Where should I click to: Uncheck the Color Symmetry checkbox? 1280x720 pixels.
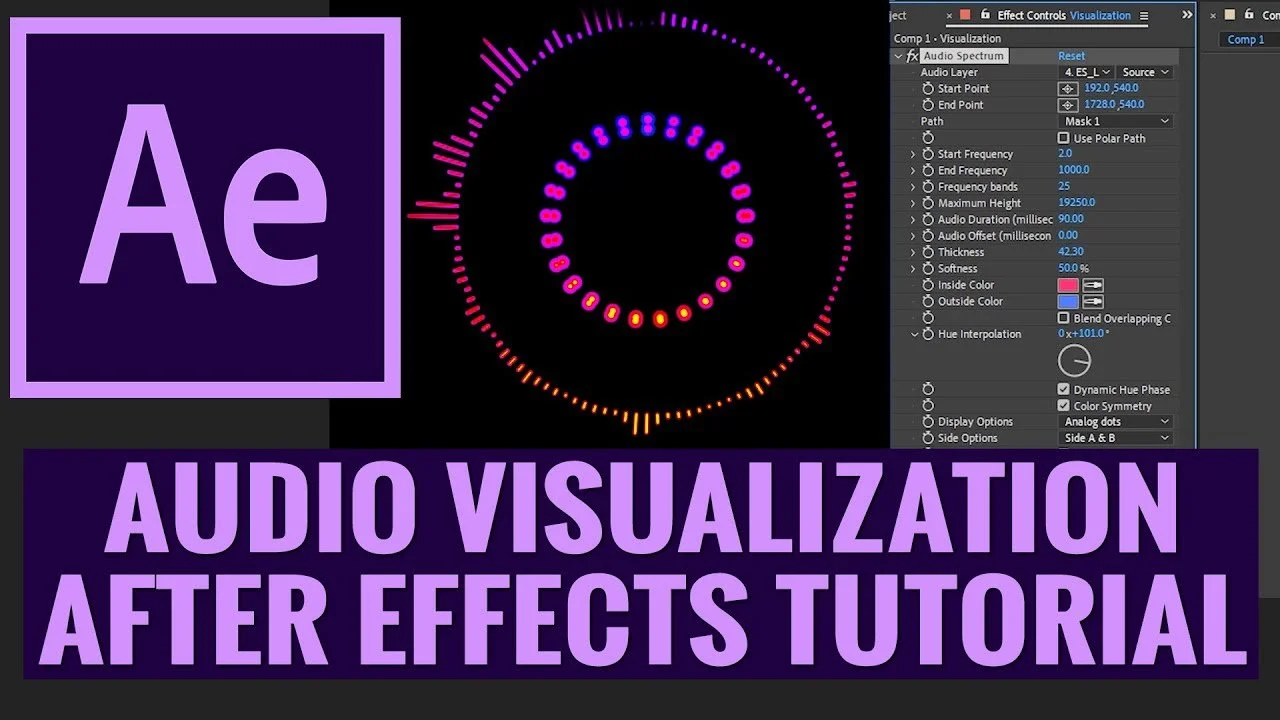(1064, 405)
